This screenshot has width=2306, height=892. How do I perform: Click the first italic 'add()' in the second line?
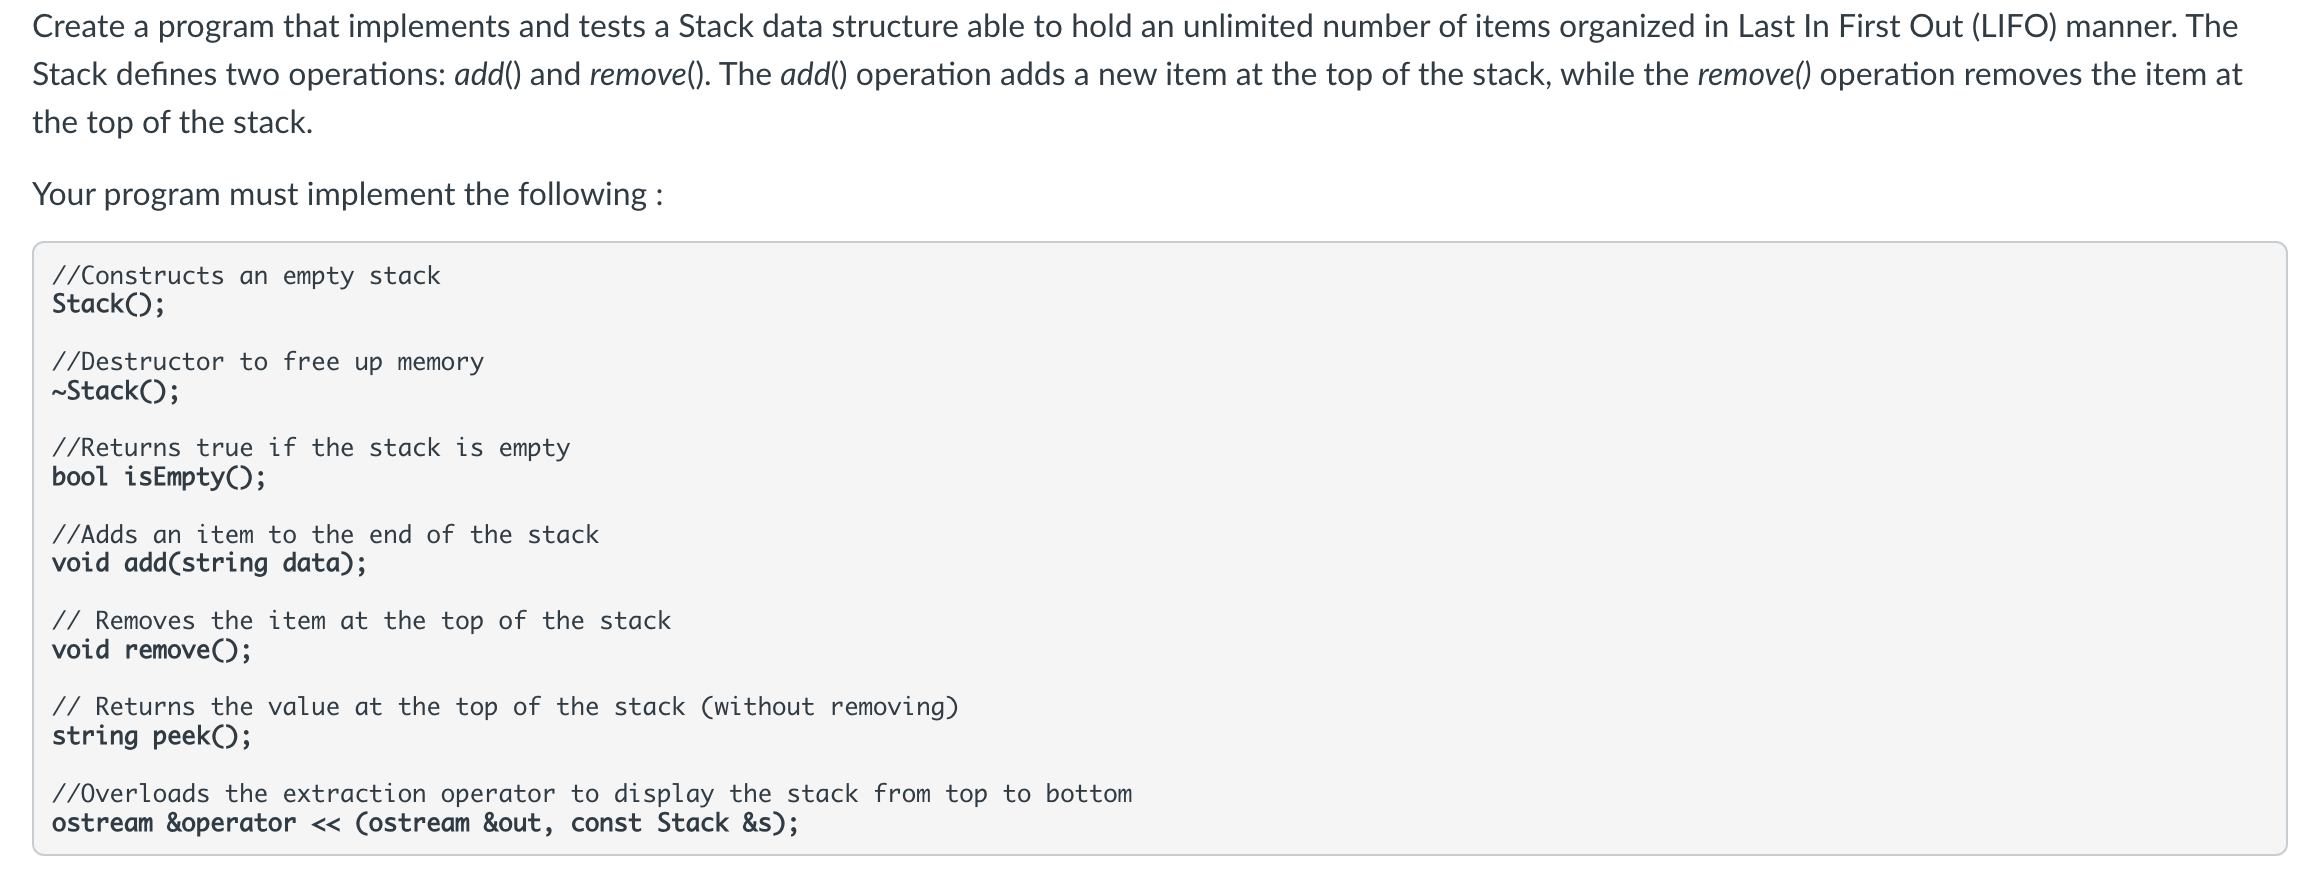(x=488, y=75)
